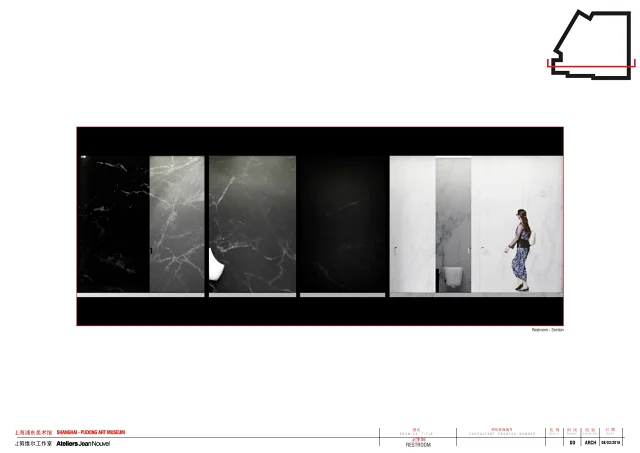Screen dimensions: 640x453
Task: Click the Shanghai Pudong Art Museum title
Action: point(90,432)
